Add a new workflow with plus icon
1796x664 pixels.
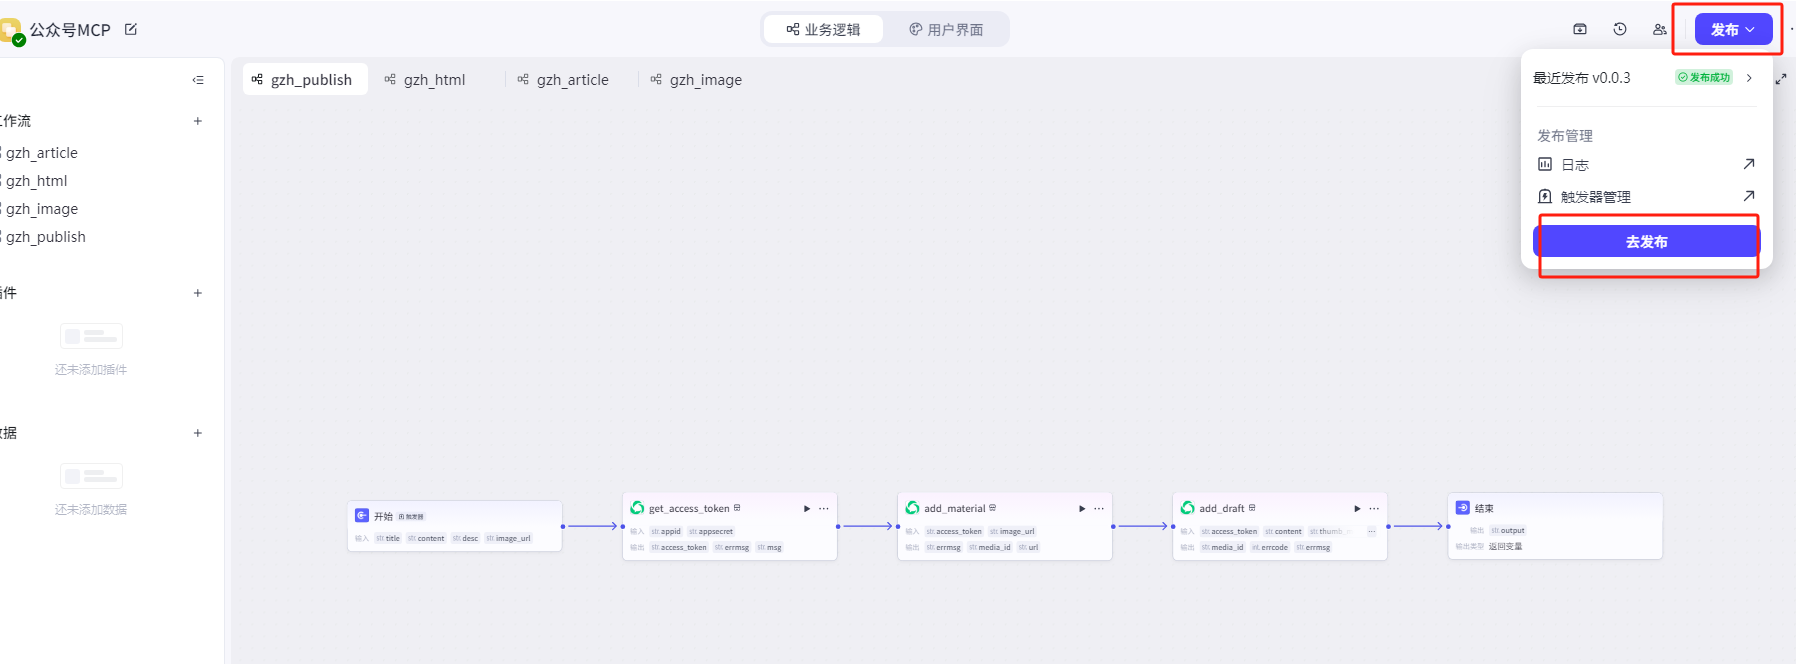tap(198, 121)
